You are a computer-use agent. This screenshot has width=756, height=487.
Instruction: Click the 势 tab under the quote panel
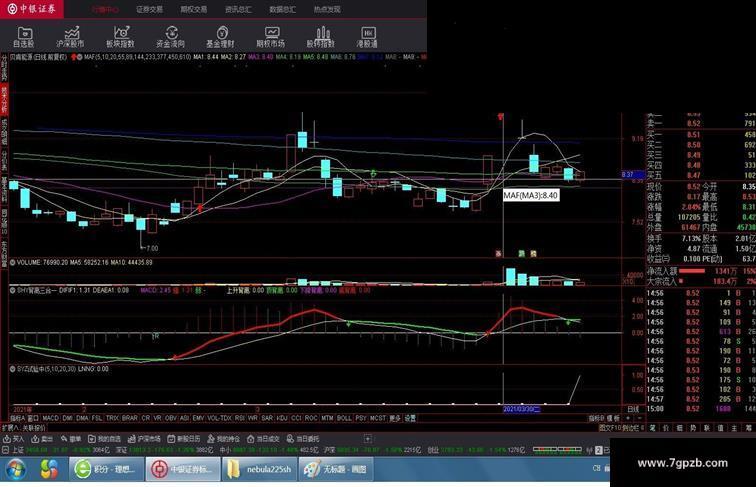(694, 428)
